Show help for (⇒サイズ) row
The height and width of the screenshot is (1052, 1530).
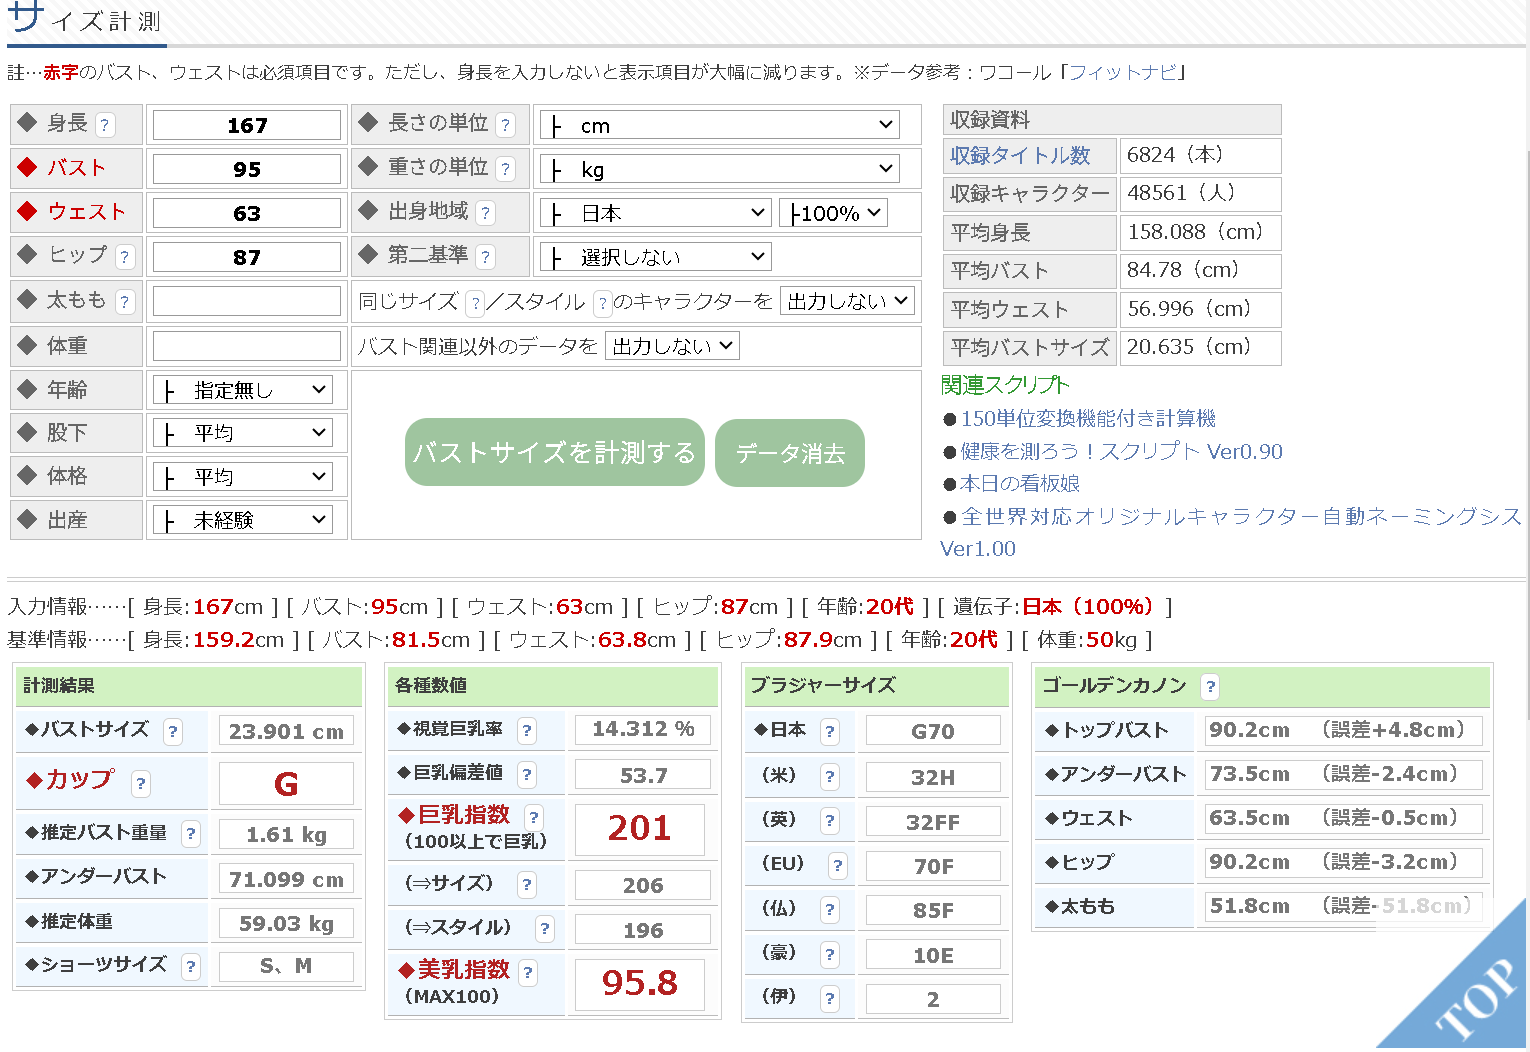527,885
